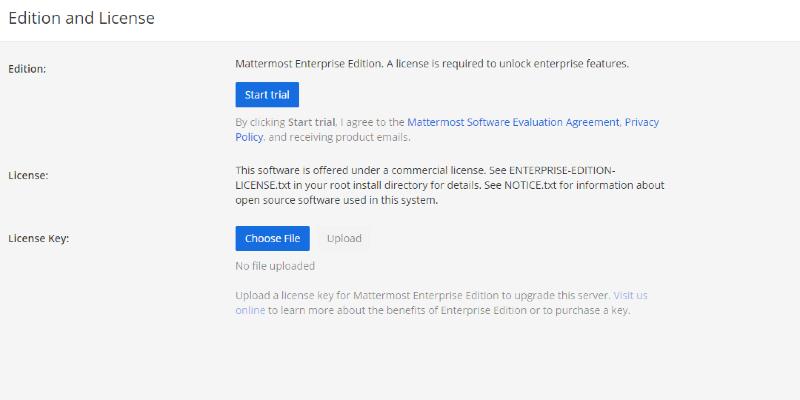Click the Mattermost Enterprise Edition description line
The height and width of the screenshot is (400, 800).
(431, 64)
